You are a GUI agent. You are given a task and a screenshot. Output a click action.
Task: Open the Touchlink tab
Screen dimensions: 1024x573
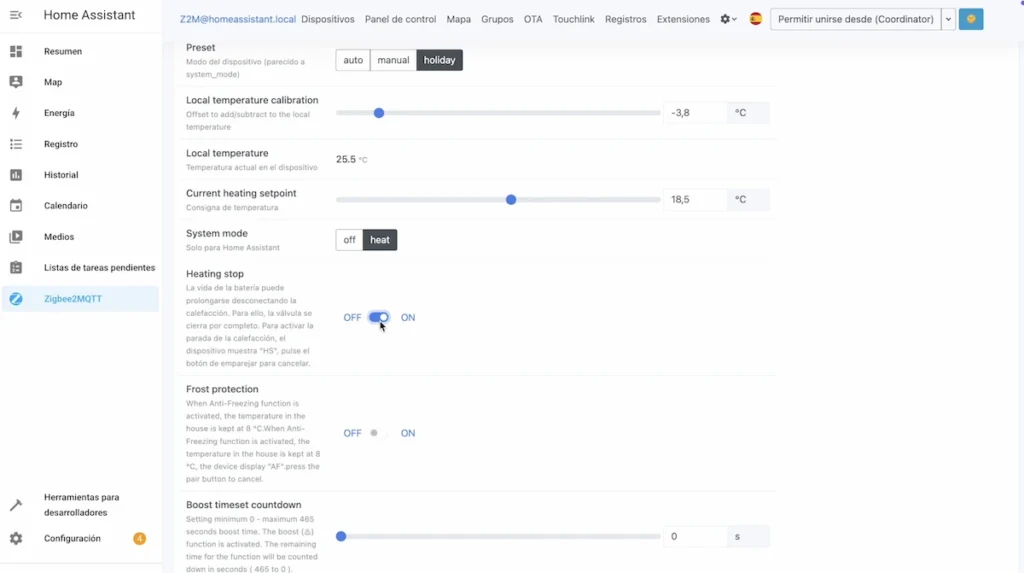coord(573,19)
